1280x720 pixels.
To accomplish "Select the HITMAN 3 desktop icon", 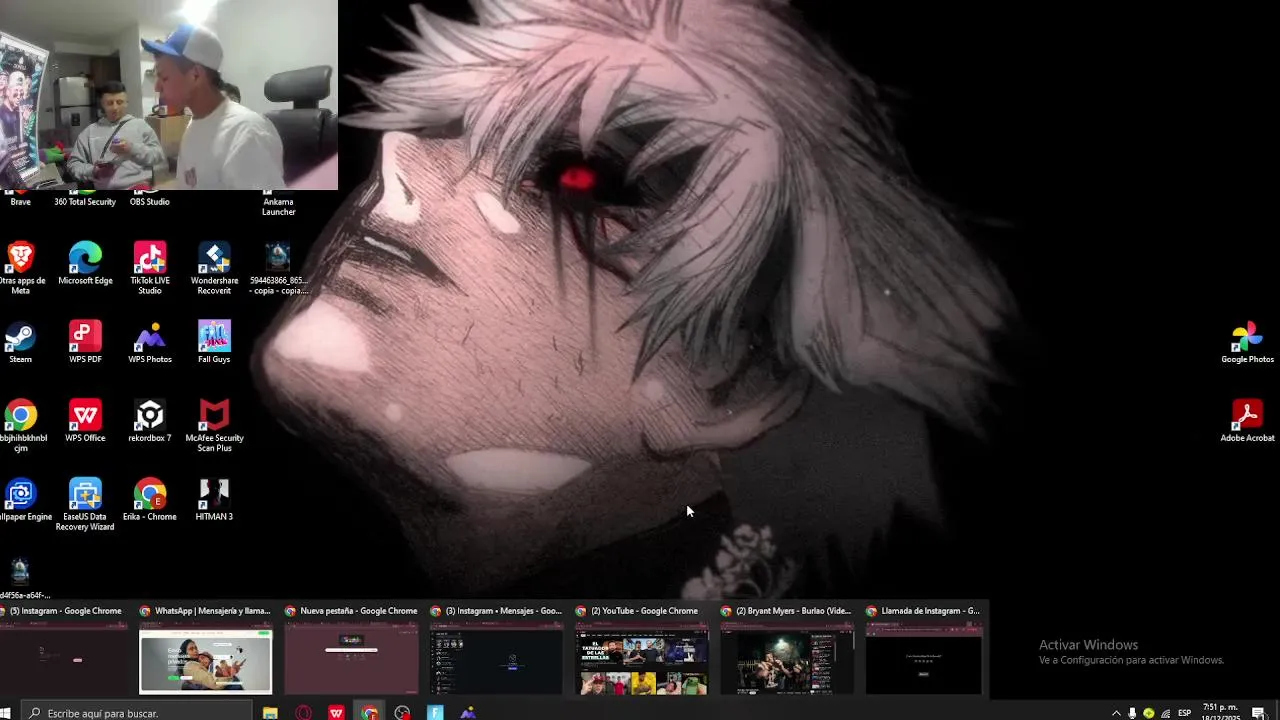I will pos(214,500).
